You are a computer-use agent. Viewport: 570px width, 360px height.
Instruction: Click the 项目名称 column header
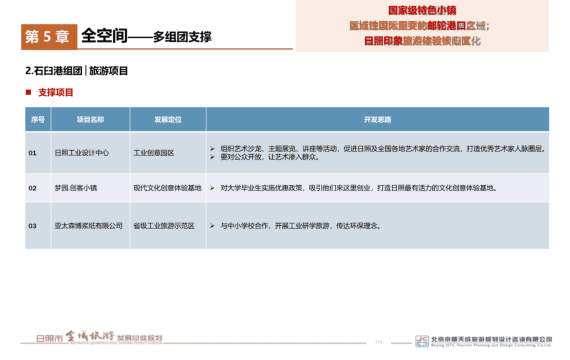[x=91, y=119]
